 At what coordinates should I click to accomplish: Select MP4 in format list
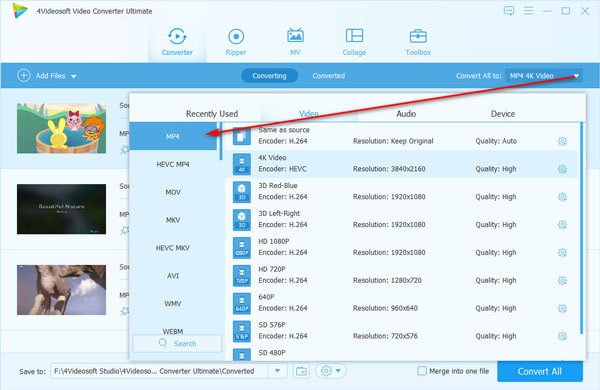(173, 136)
